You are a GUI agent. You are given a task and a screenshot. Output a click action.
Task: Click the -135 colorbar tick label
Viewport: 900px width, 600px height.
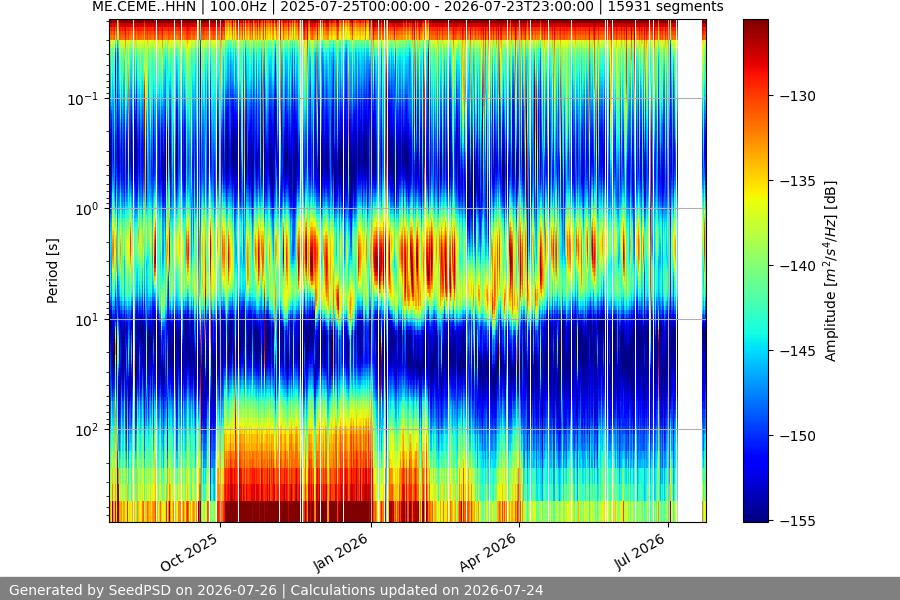click(x=797, y=181)
